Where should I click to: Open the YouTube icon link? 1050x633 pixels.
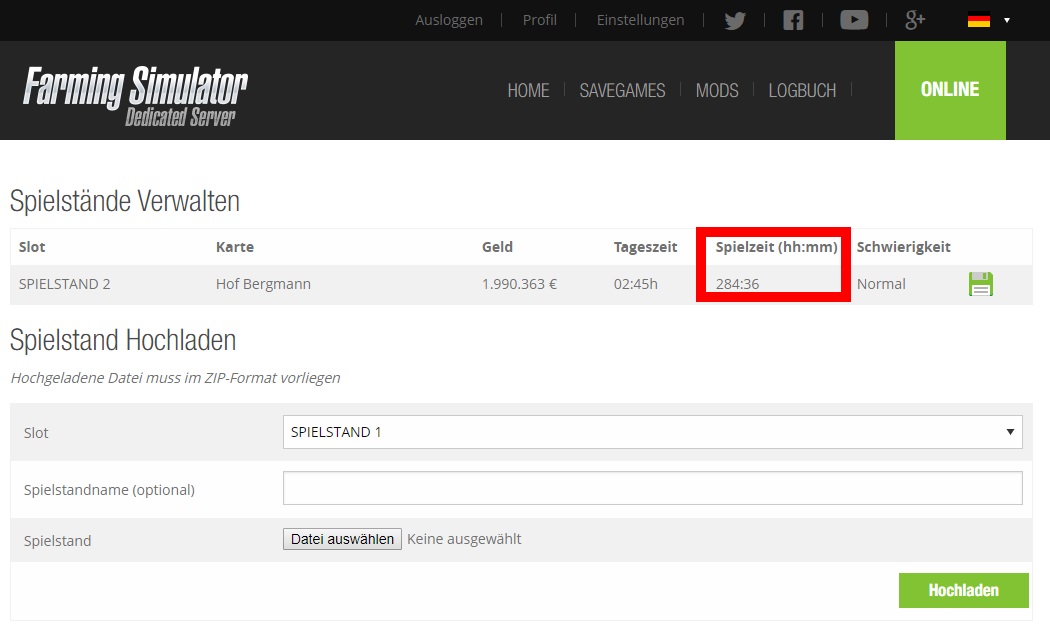pyautogui.click(x=854, y=20)
